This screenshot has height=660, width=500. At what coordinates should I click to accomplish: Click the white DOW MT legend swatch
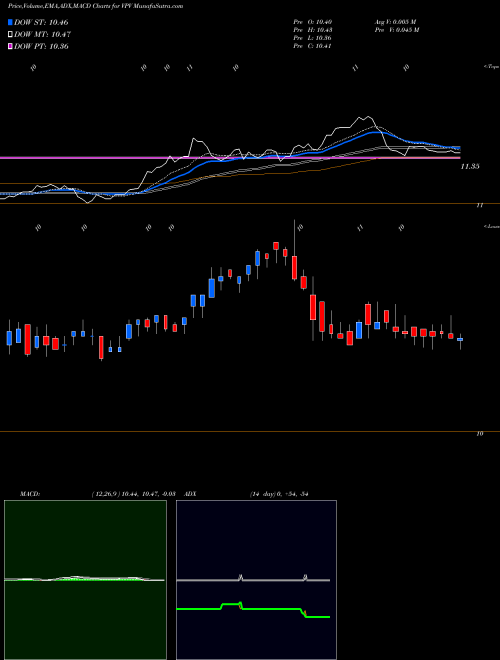click(x=10, y=35)
